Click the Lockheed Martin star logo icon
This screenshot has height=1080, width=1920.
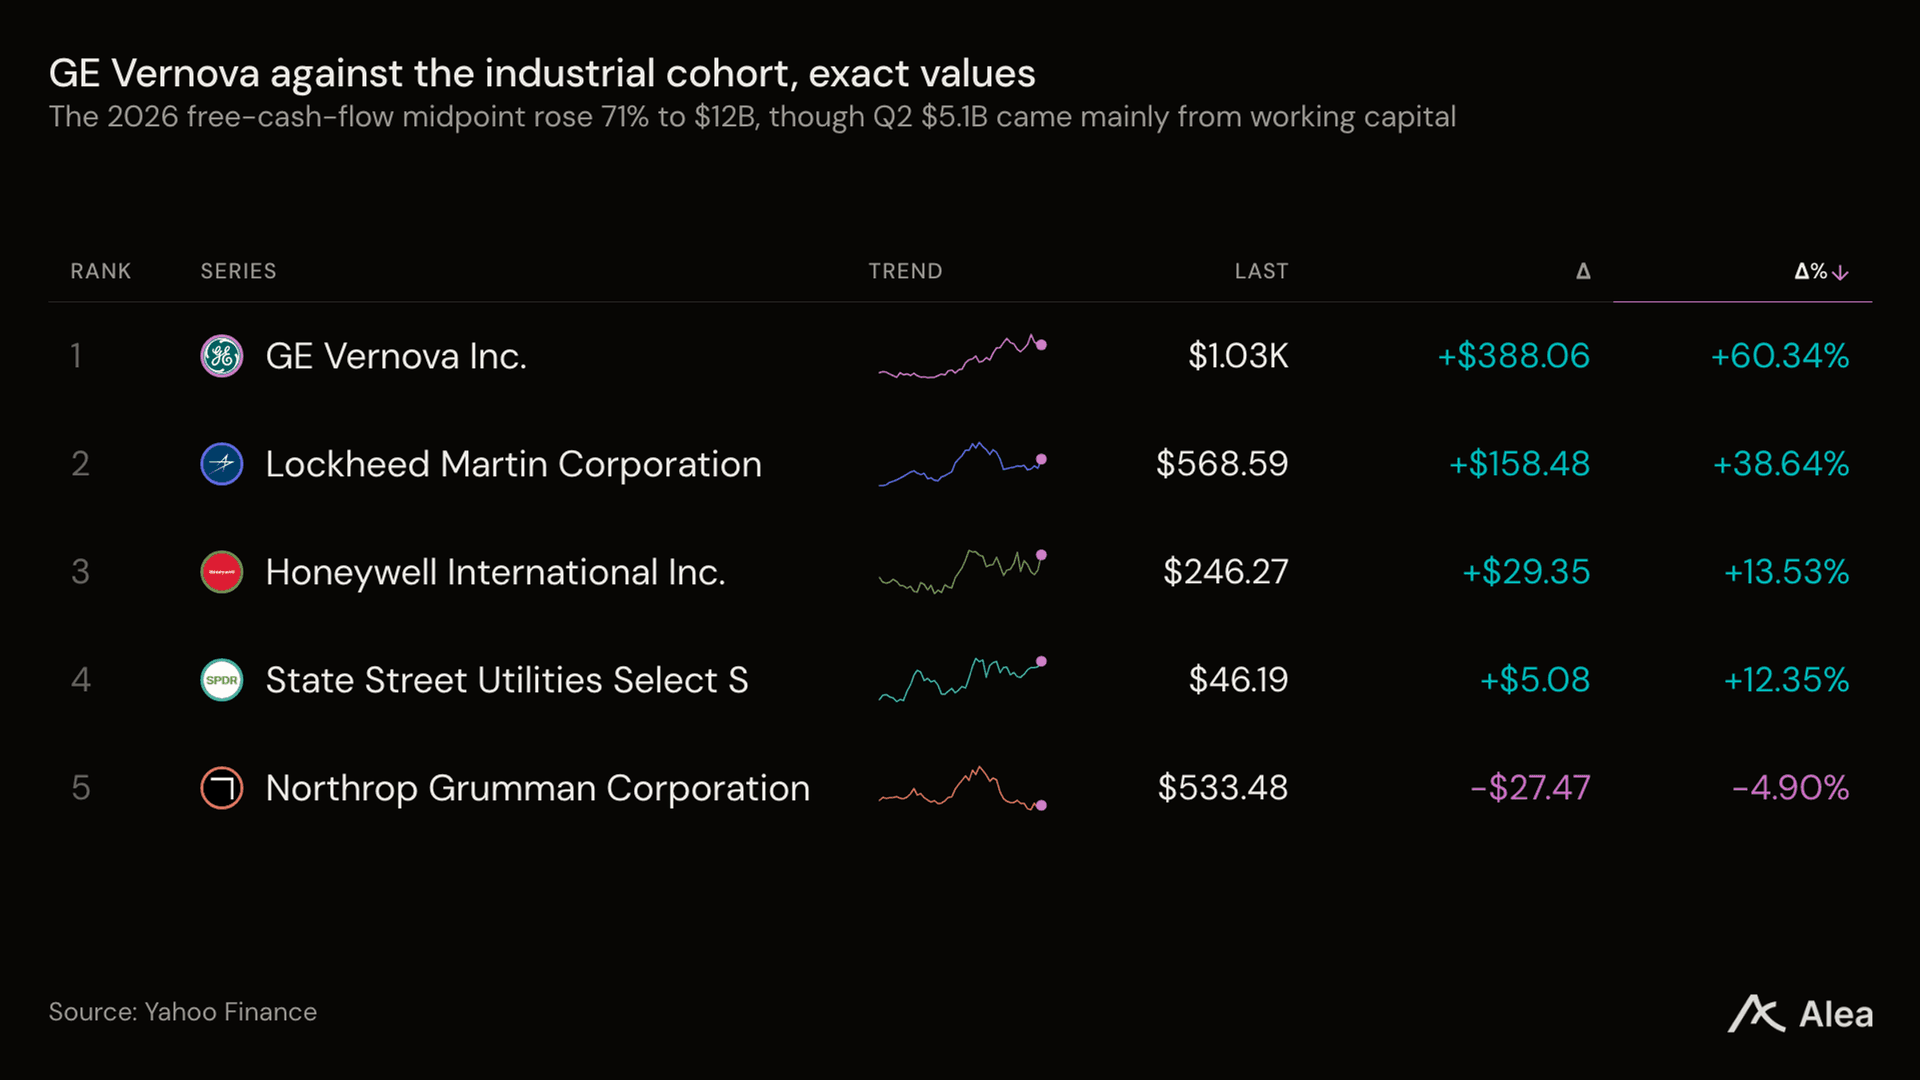pos(222,464)
